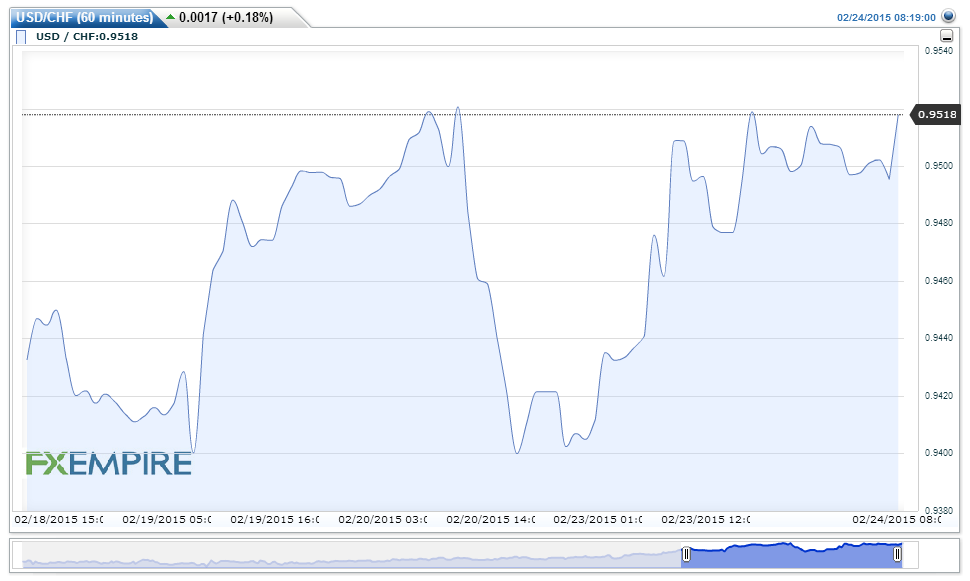Click the change value 0.0017 (+0.18%)

tap(226, 17)
